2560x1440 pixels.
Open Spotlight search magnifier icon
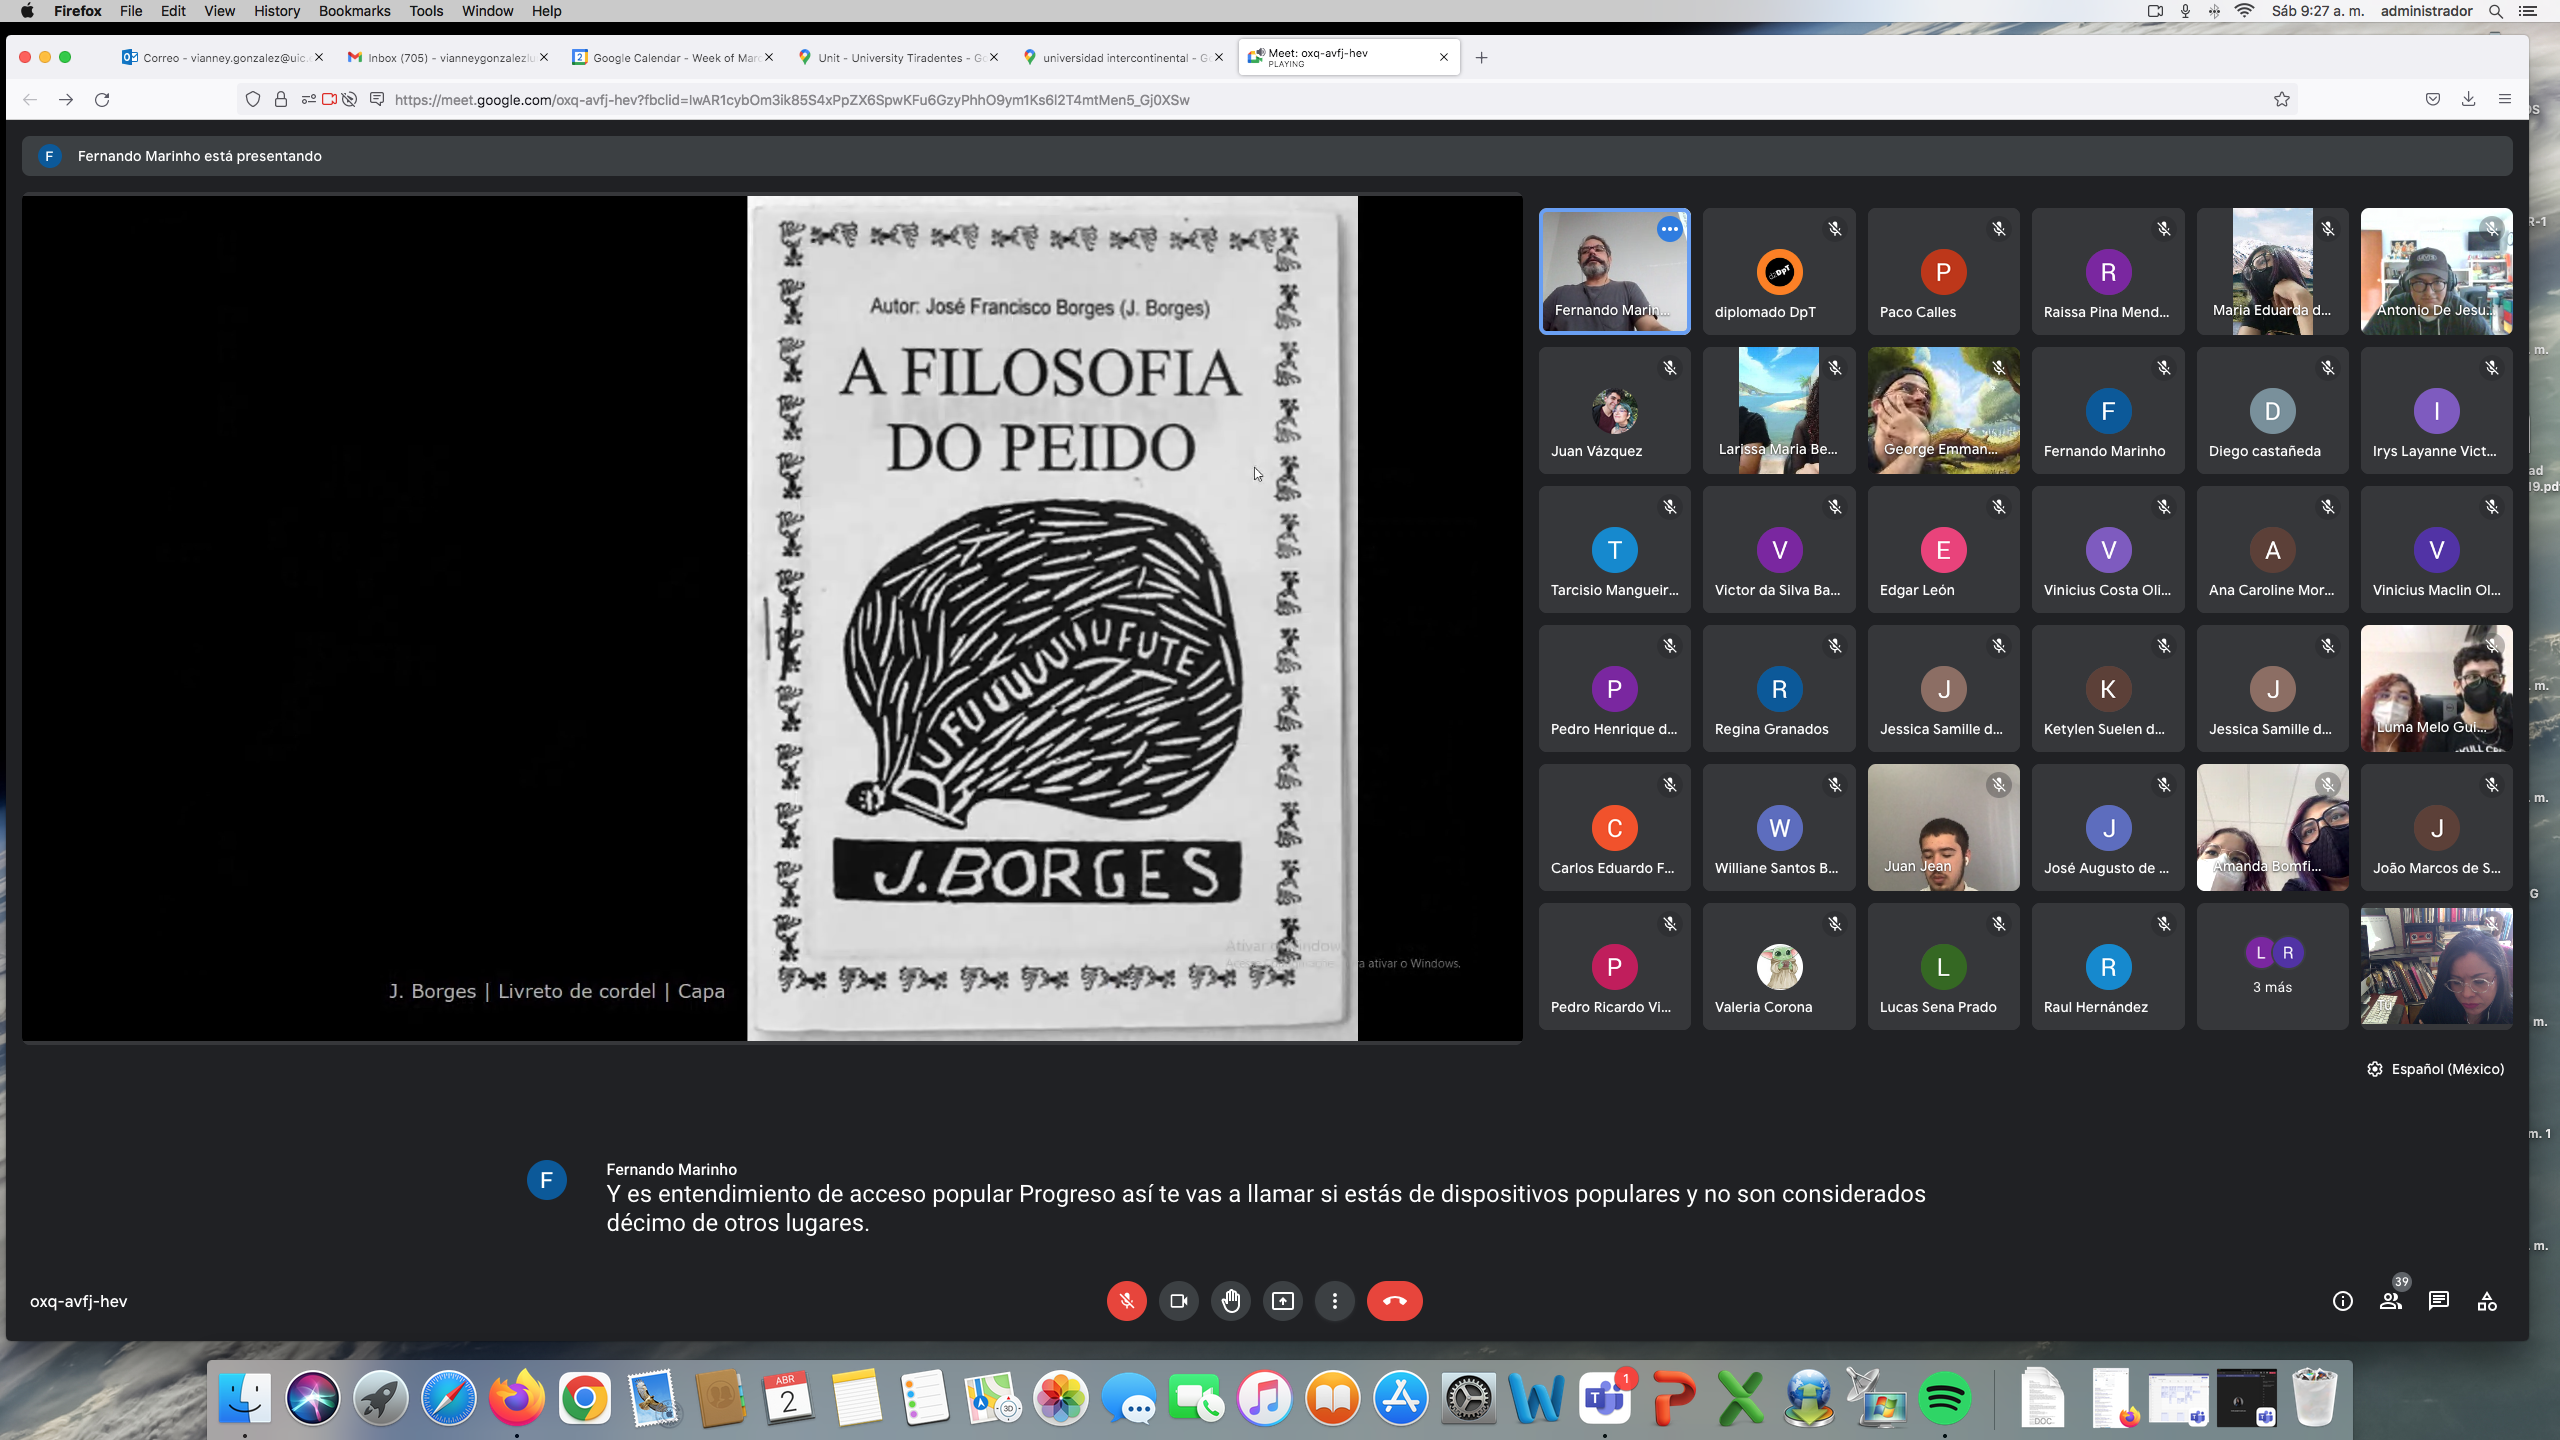coord(2496,11)
